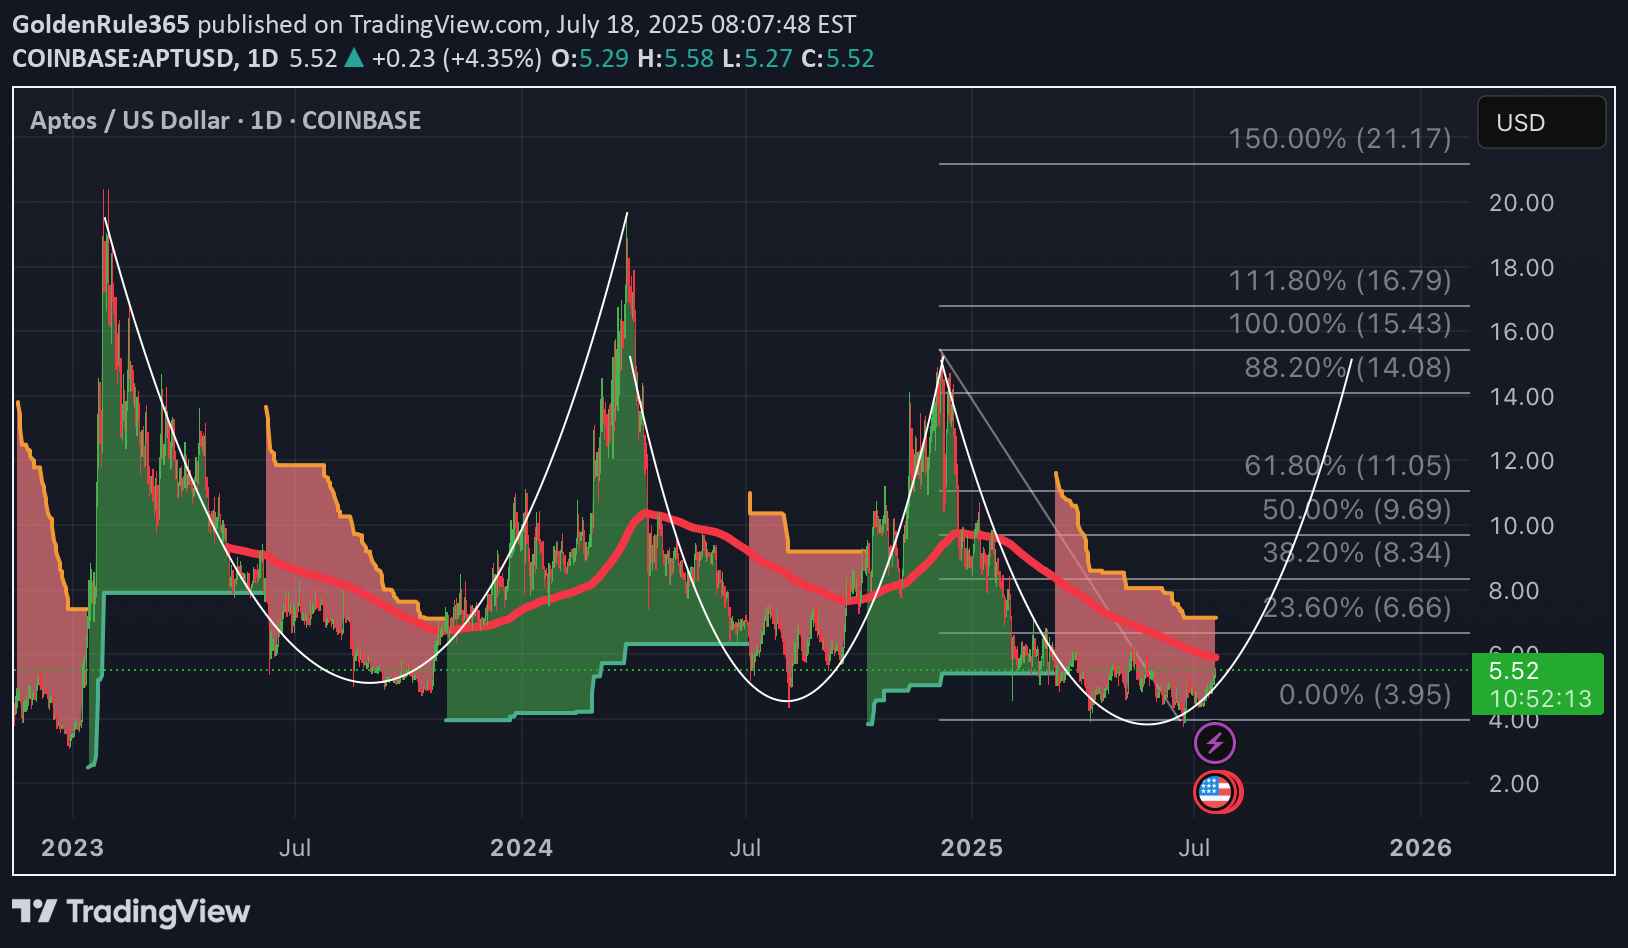This screenshot has width=1628, height=948.
Task: Click the 16.00 price axis label
Action: click(x=1521, y=332)
